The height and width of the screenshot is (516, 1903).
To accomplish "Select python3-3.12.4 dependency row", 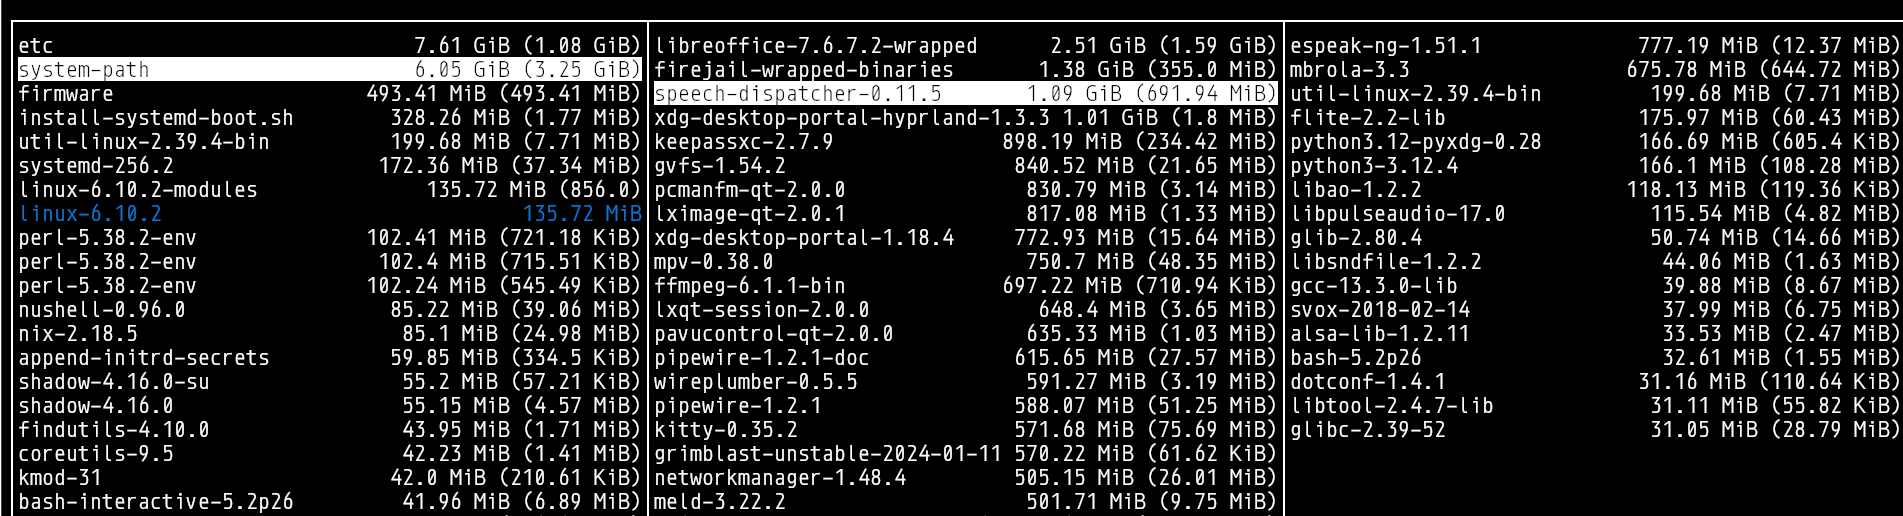I will (x=1374, y=166).
